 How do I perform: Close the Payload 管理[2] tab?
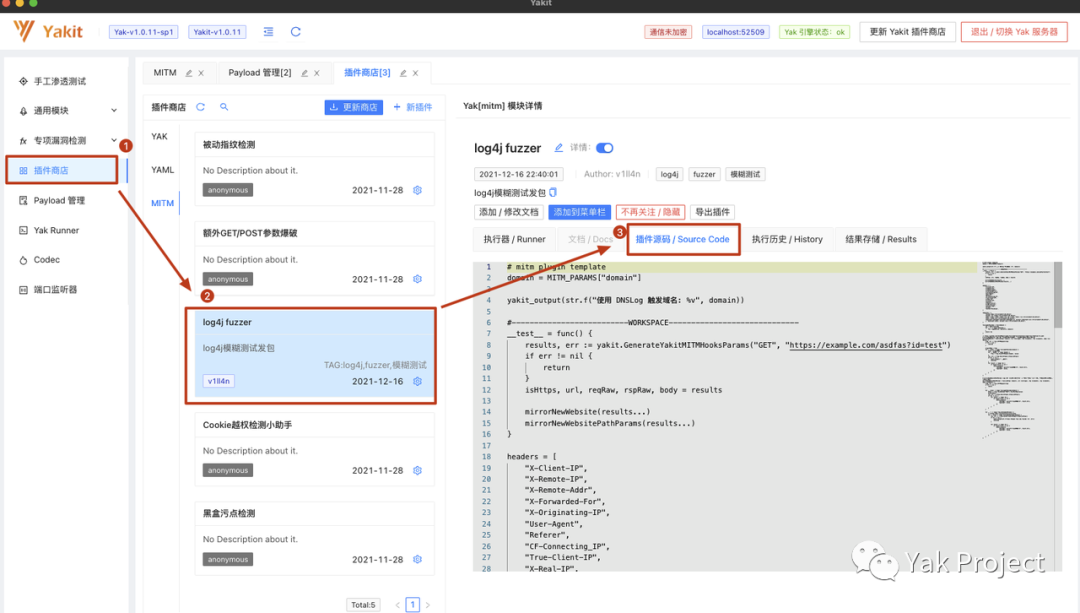(x=317, y=73)
